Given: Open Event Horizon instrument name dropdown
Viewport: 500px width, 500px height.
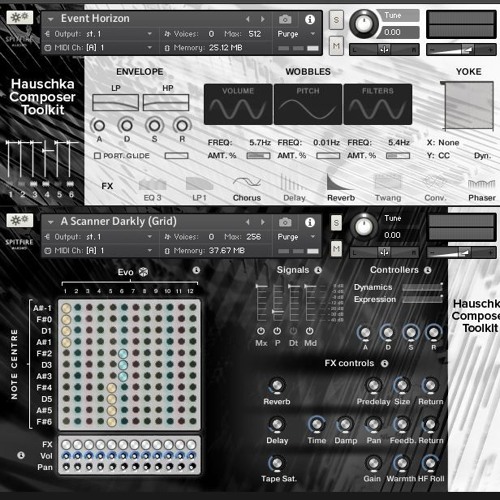Looking at the screenshot, I should [x=51, y=19].
